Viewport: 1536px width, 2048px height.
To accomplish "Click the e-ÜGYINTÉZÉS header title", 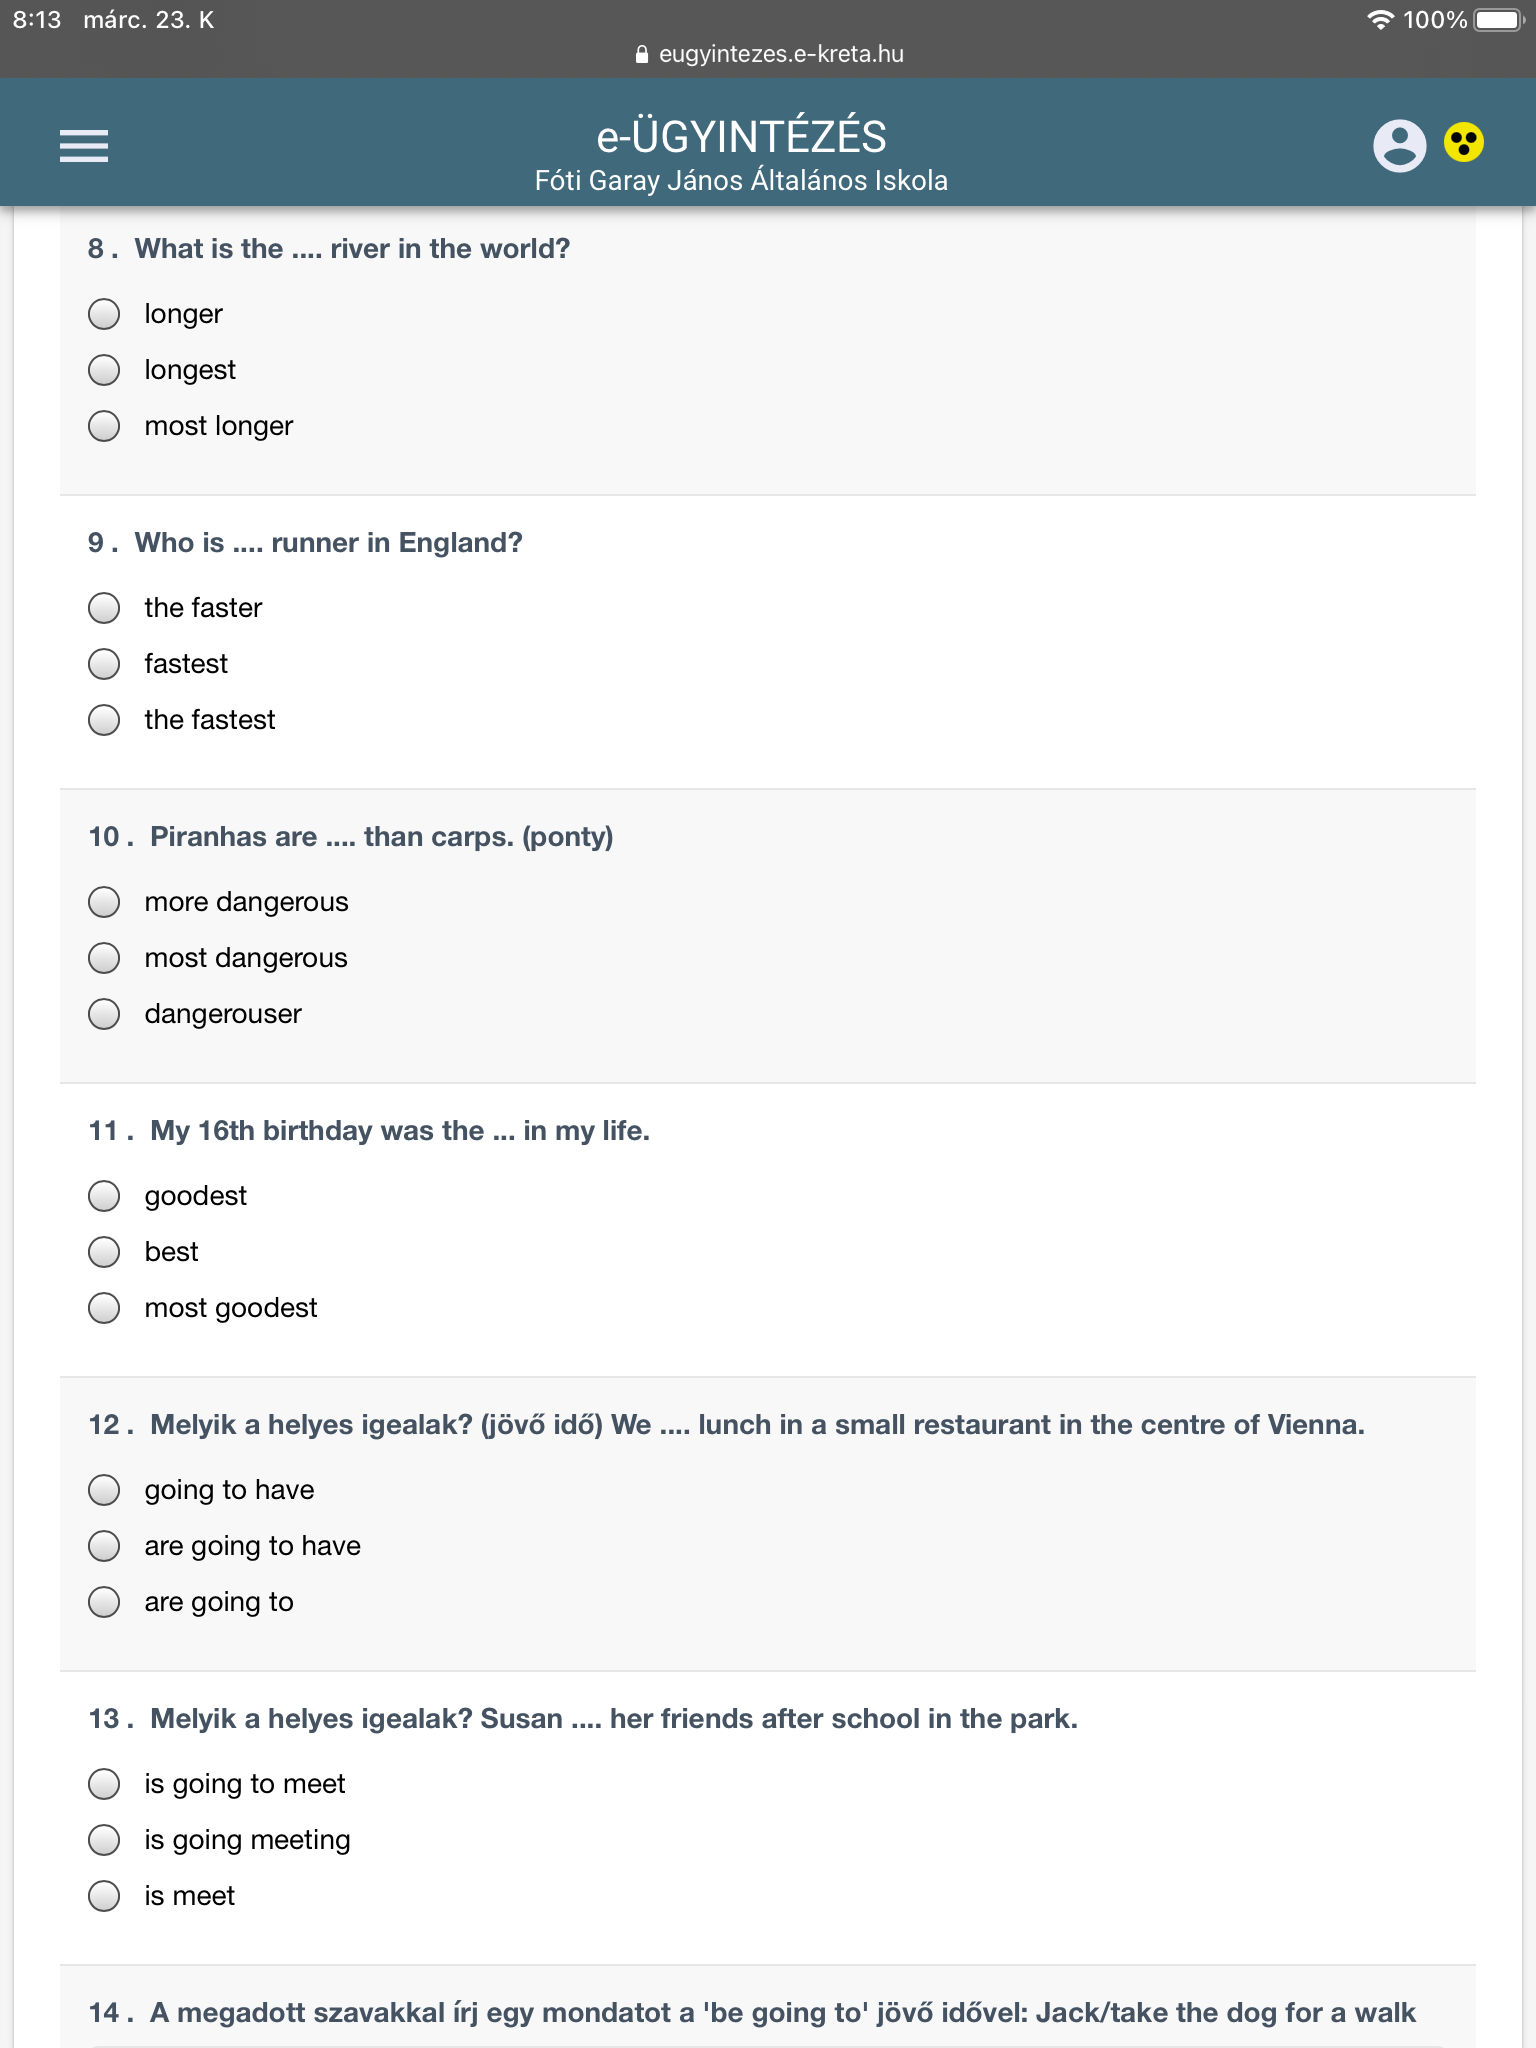I will point(741,137).
